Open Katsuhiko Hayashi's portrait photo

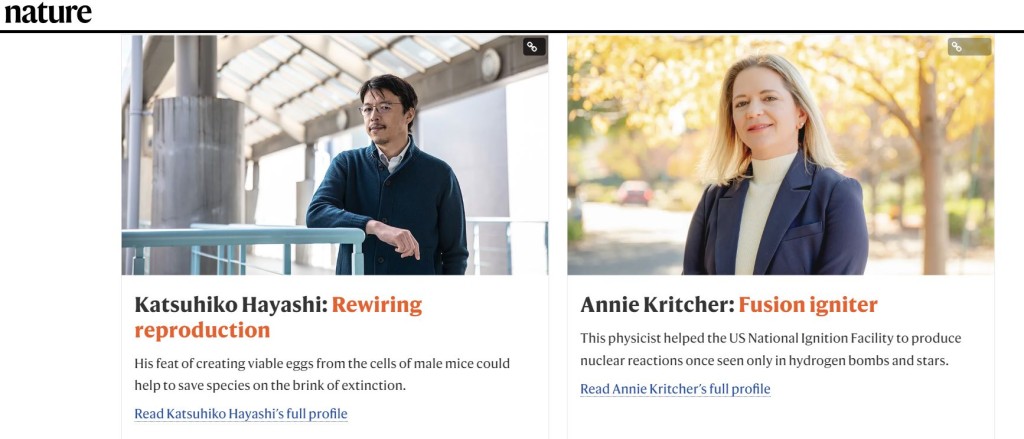[334, 155]
